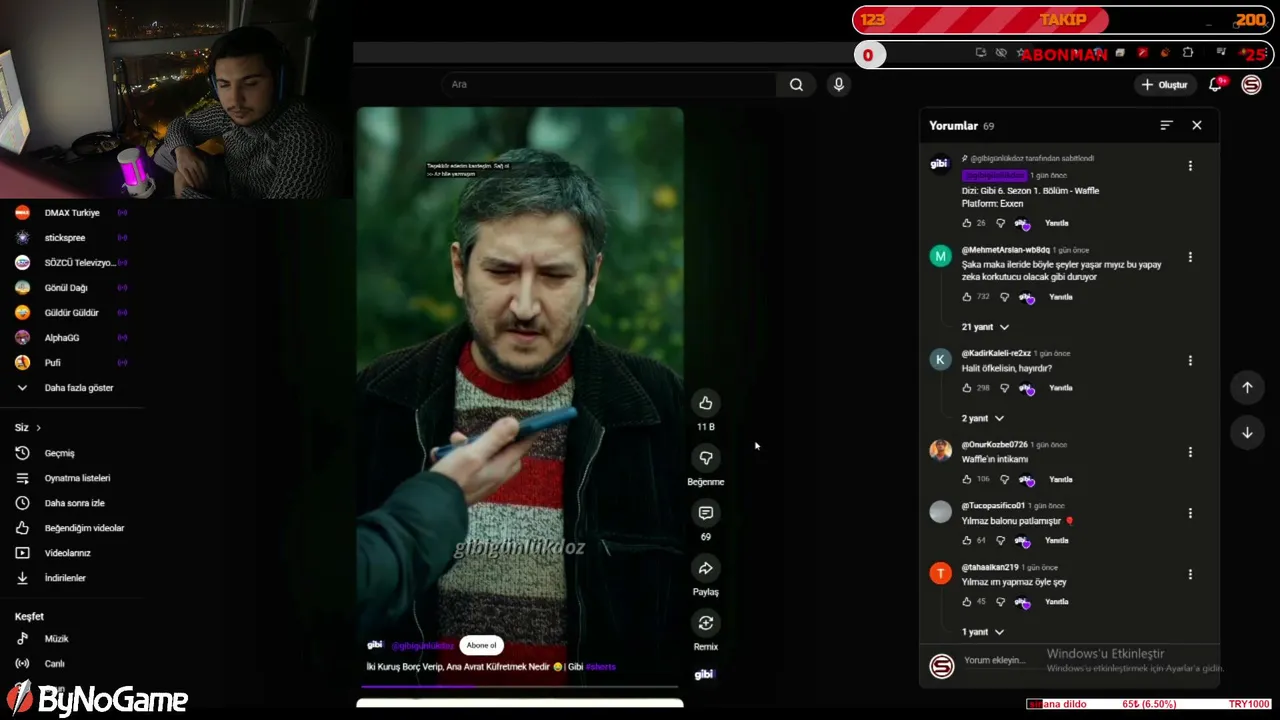Expand 1 yanıt replies
This screenshot has height=720, width=1280.
tap(983, 632)
